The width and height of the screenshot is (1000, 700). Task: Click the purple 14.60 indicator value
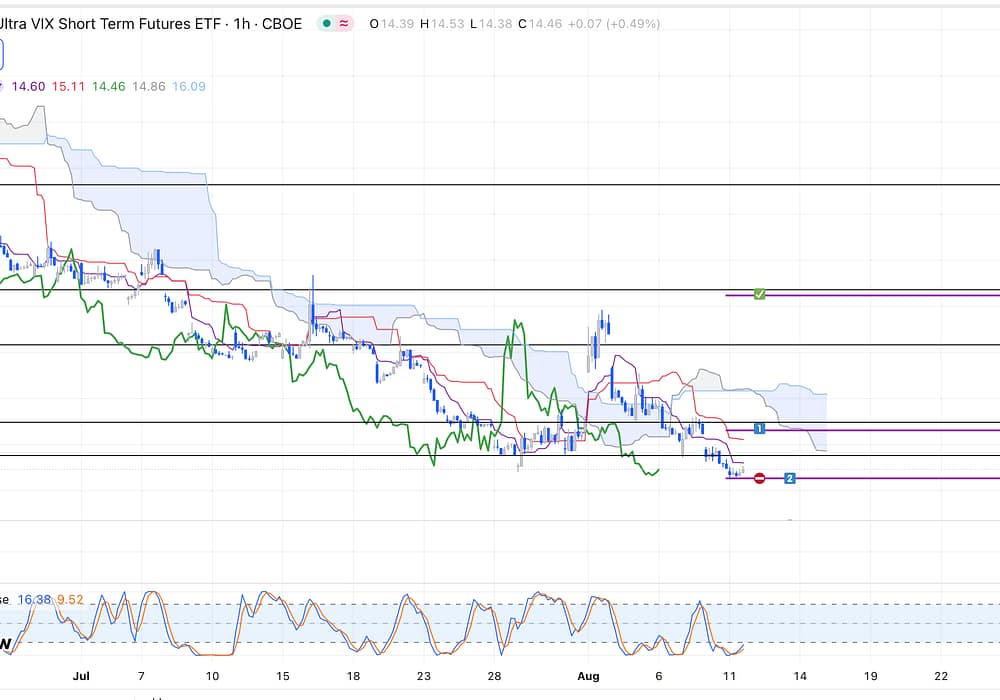[27, 87]
